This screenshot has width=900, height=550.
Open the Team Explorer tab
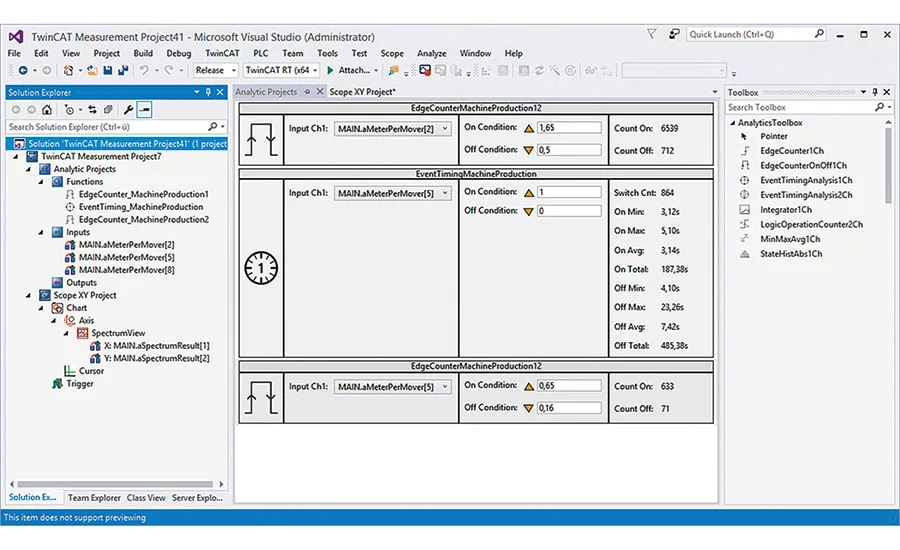tap(94, 498)
